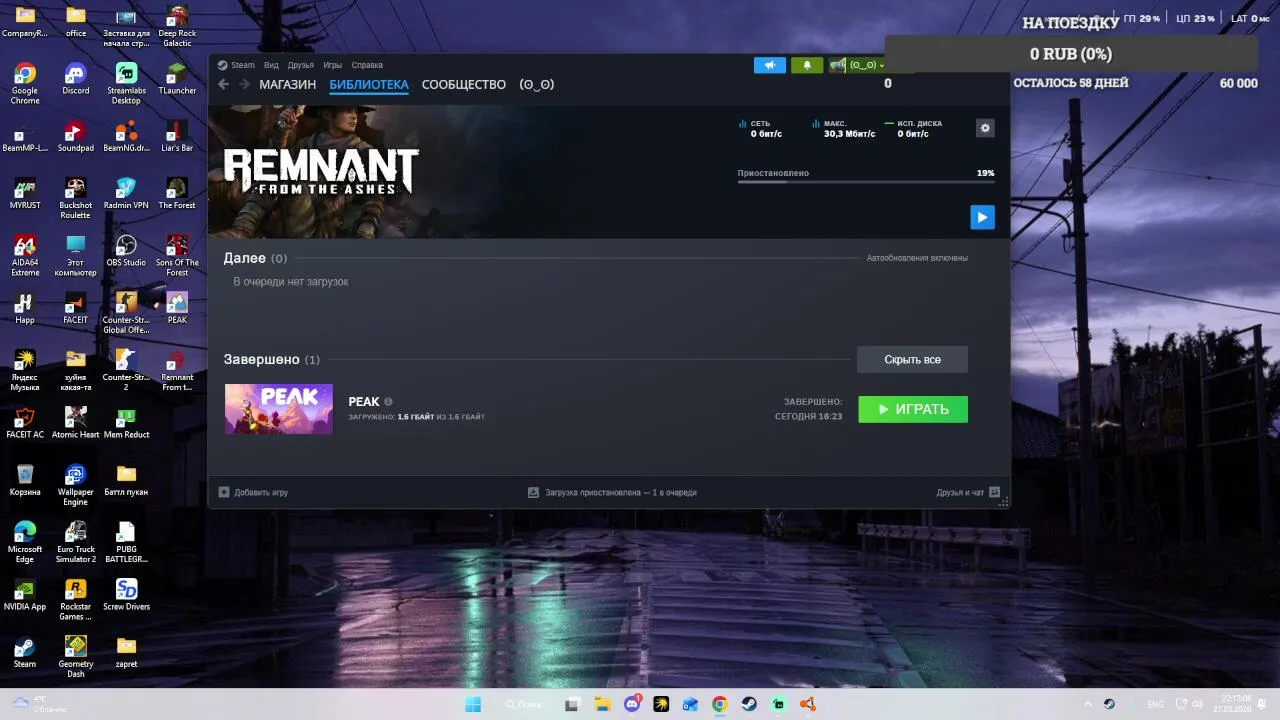The height and width of the screenshot is (720, 1280).
Task: Open OBS Studio desktop shortcut
Action: [126, 251]
